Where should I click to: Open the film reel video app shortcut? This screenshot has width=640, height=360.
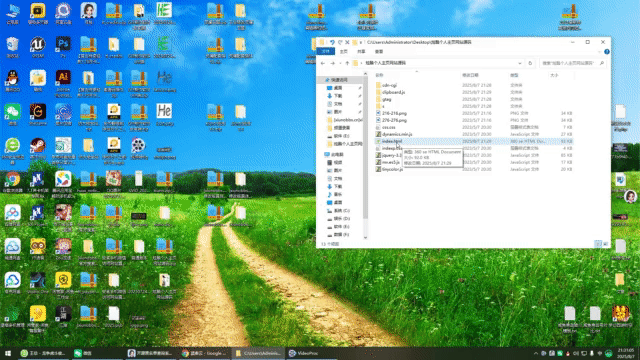point(138,148)
